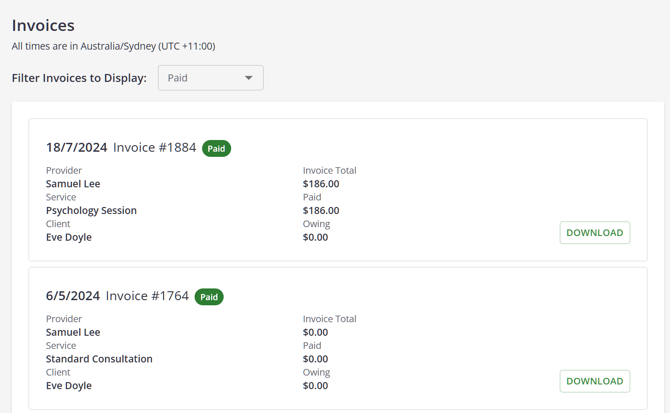Click the 6/5/2024 invoice date
670x413 pixels.
tap(73, 296)
